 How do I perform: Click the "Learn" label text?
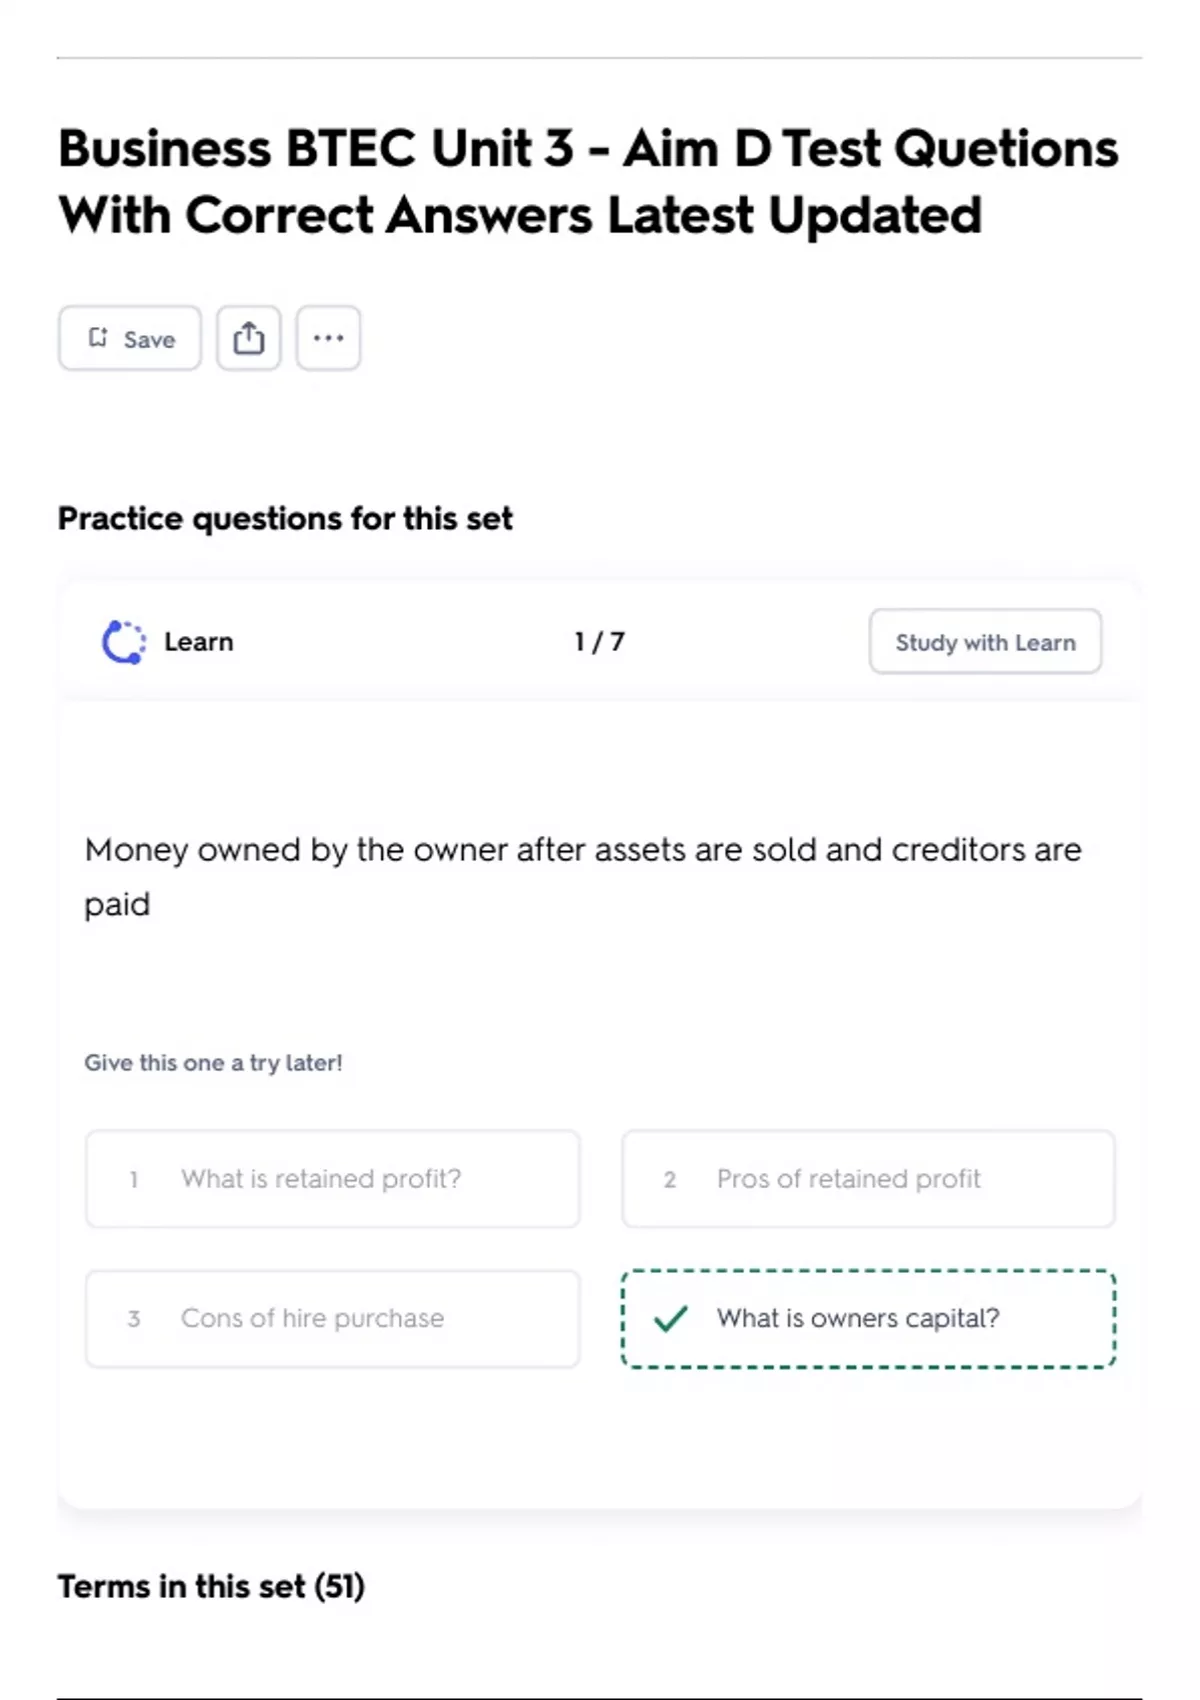(199, 642)
